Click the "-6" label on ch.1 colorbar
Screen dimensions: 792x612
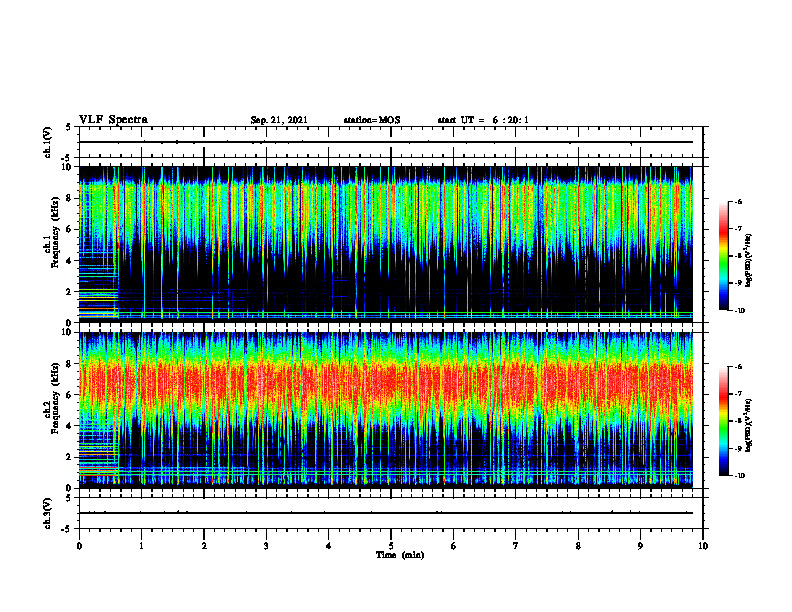[738, 202]
